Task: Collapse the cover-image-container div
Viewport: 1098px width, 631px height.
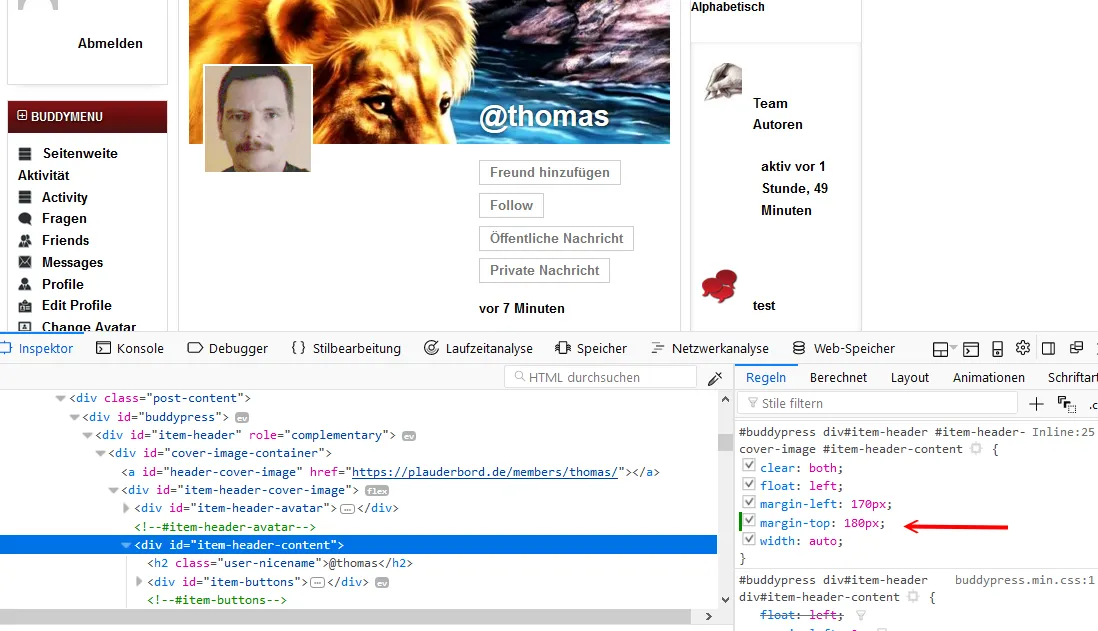Action: point(100,453)
